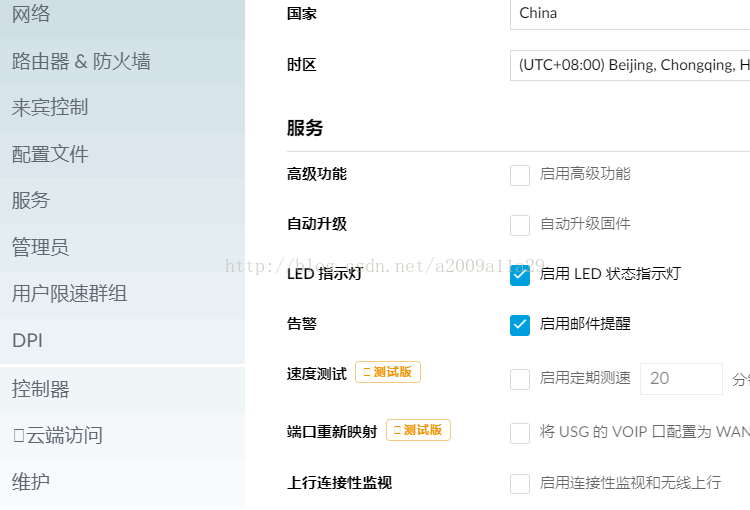The width and height of the screenshot is (750, 510).
Task: Open the 网络 settings section
Action: click(x=32, y=14)
